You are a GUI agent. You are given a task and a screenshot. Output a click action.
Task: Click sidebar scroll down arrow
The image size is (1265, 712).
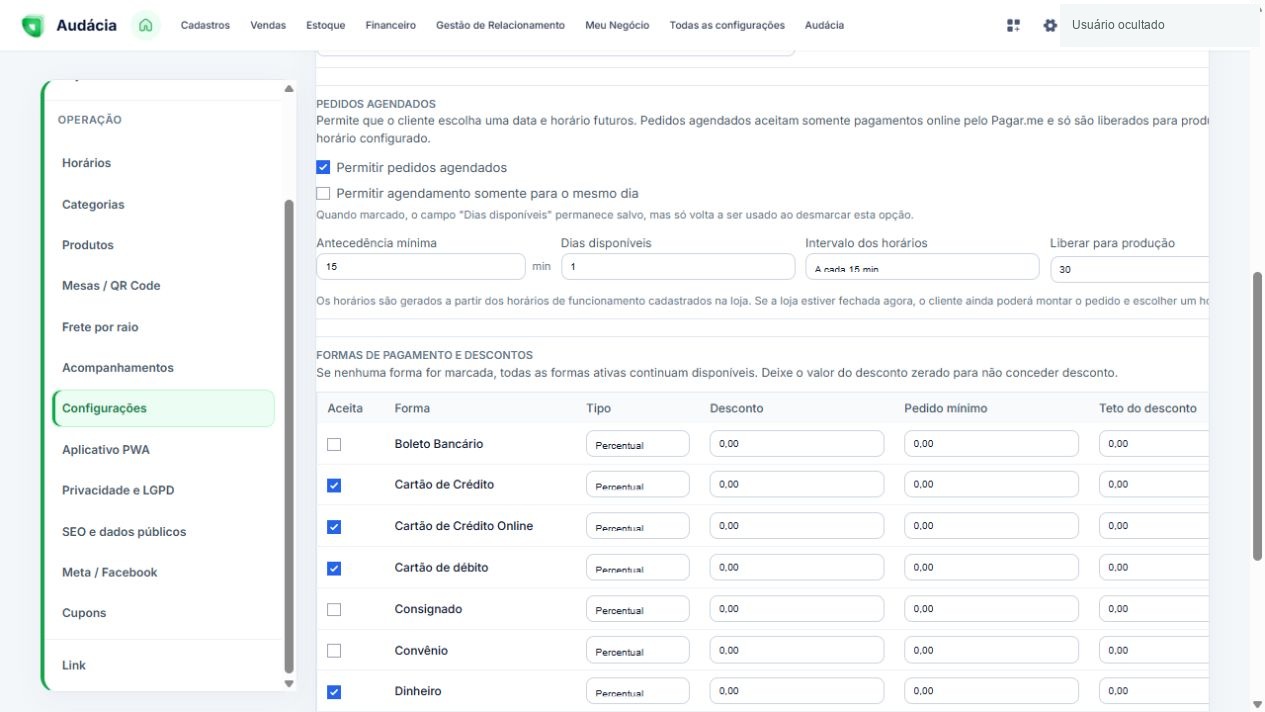click(x=289, y=684)
